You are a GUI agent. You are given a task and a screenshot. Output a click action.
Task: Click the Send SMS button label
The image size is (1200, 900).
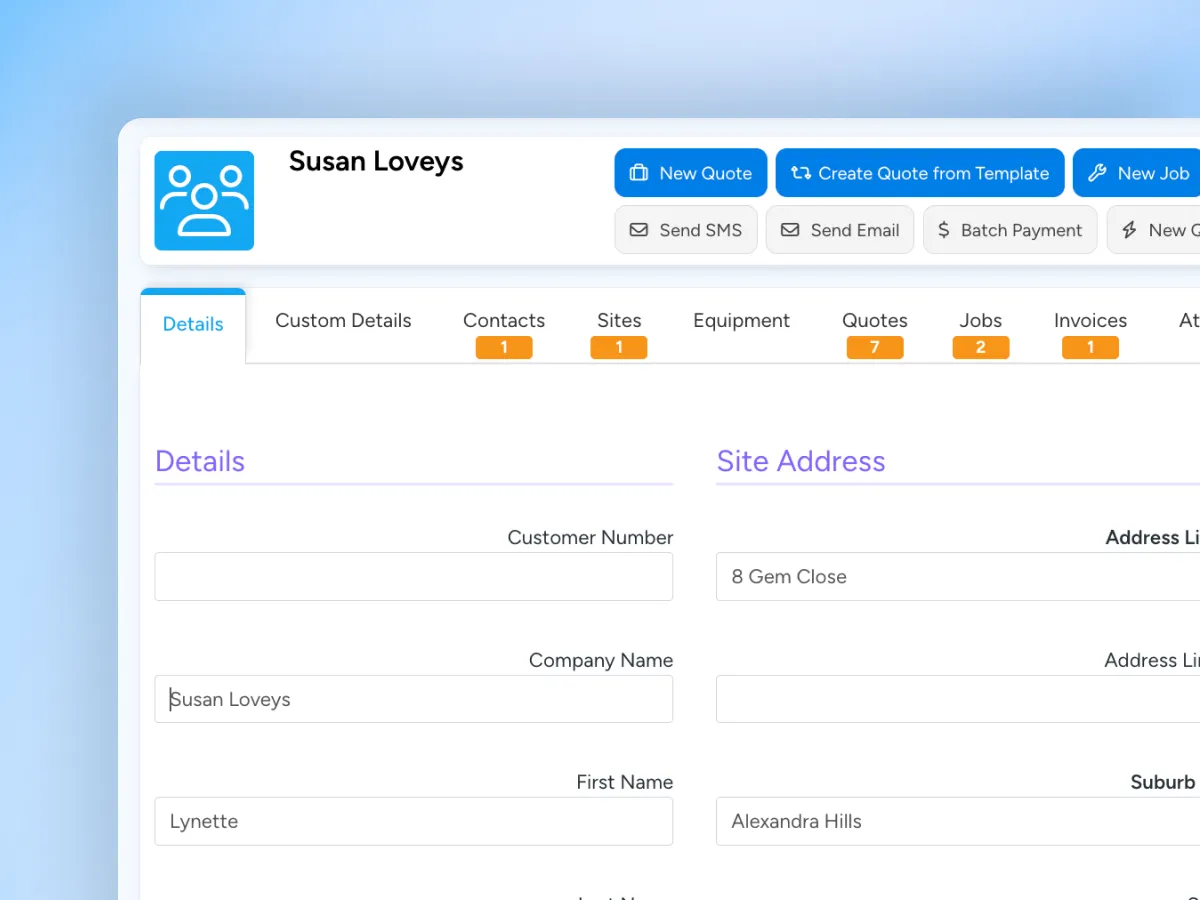pyautogui.click(x=701, y=230)
